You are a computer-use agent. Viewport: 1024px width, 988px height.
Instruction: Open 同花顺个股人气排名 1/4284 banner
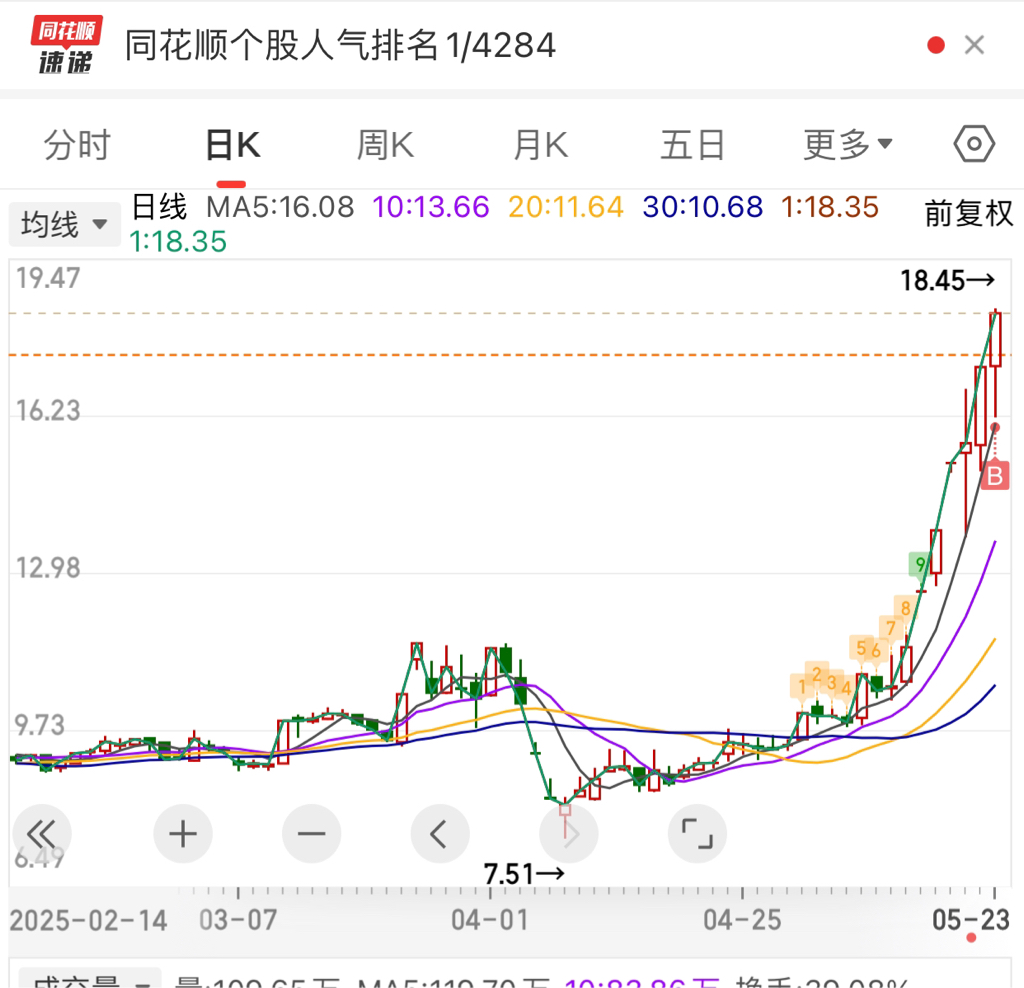tap(340, 45)
